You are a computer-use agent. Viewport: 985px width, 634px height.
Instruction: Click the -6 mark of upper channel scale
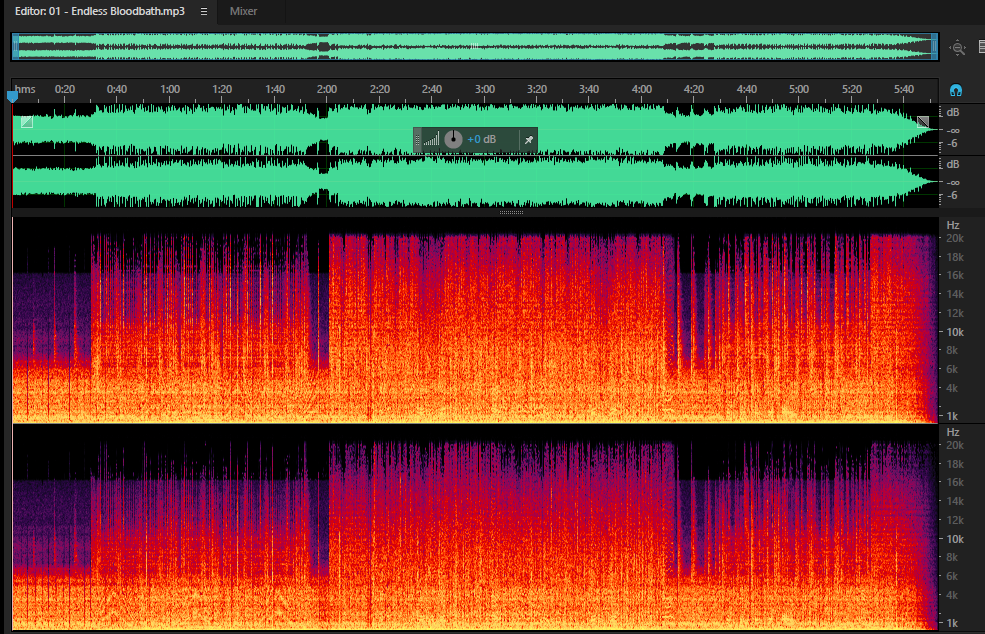click(953, 143)
